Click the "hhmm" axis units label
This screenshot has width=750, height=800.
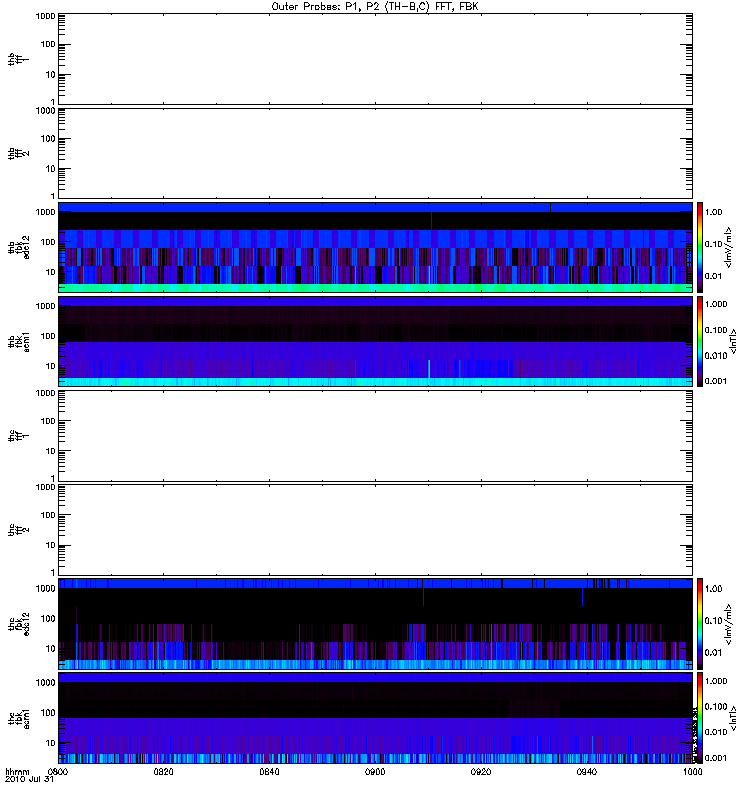(x=17, y=772)
